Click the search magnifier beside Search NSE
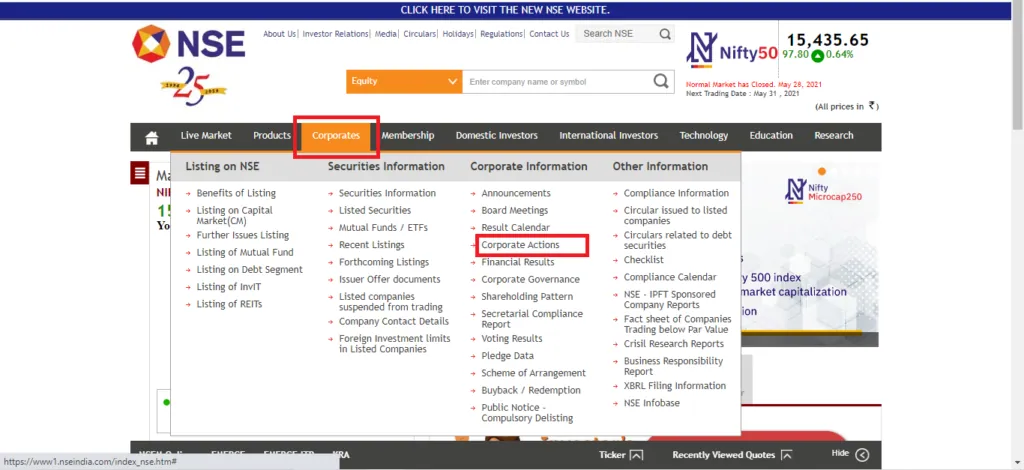Screen dimensions: 1024x470 coord(665,34)
